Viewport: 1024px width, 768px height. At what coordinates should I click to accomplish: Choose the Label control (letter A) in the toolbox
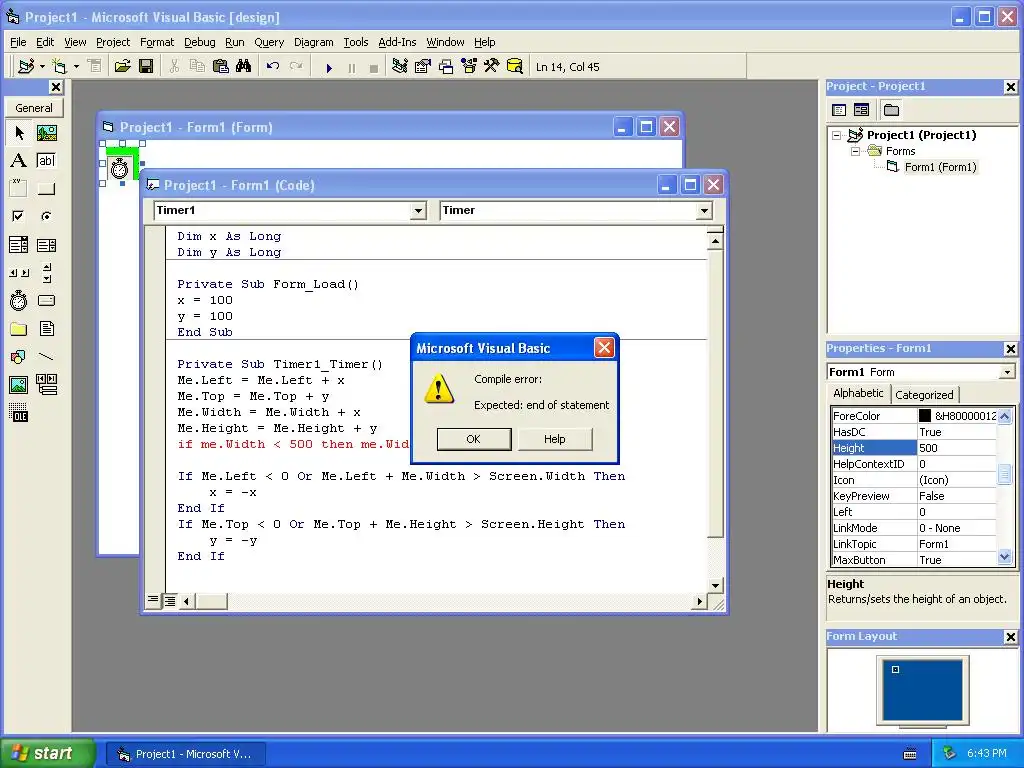[19, 161]
